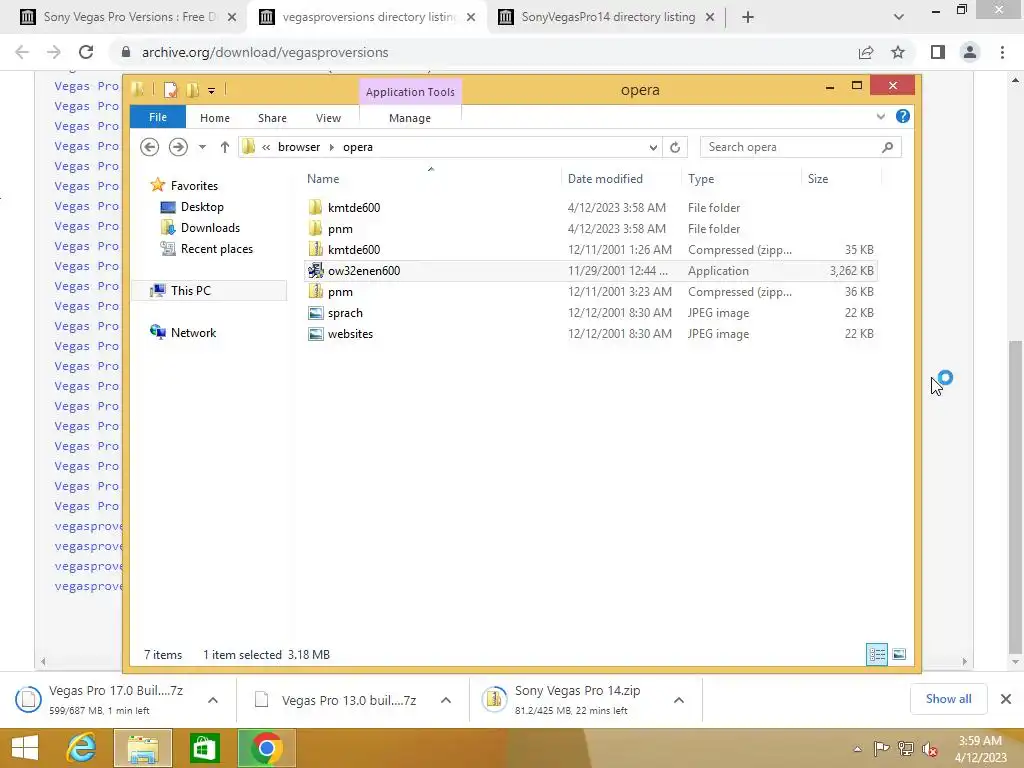This screenshot has height=768, width=1024.
Task: Open options for Sony Vegas Pro 14.zip download
Action: 679,700
